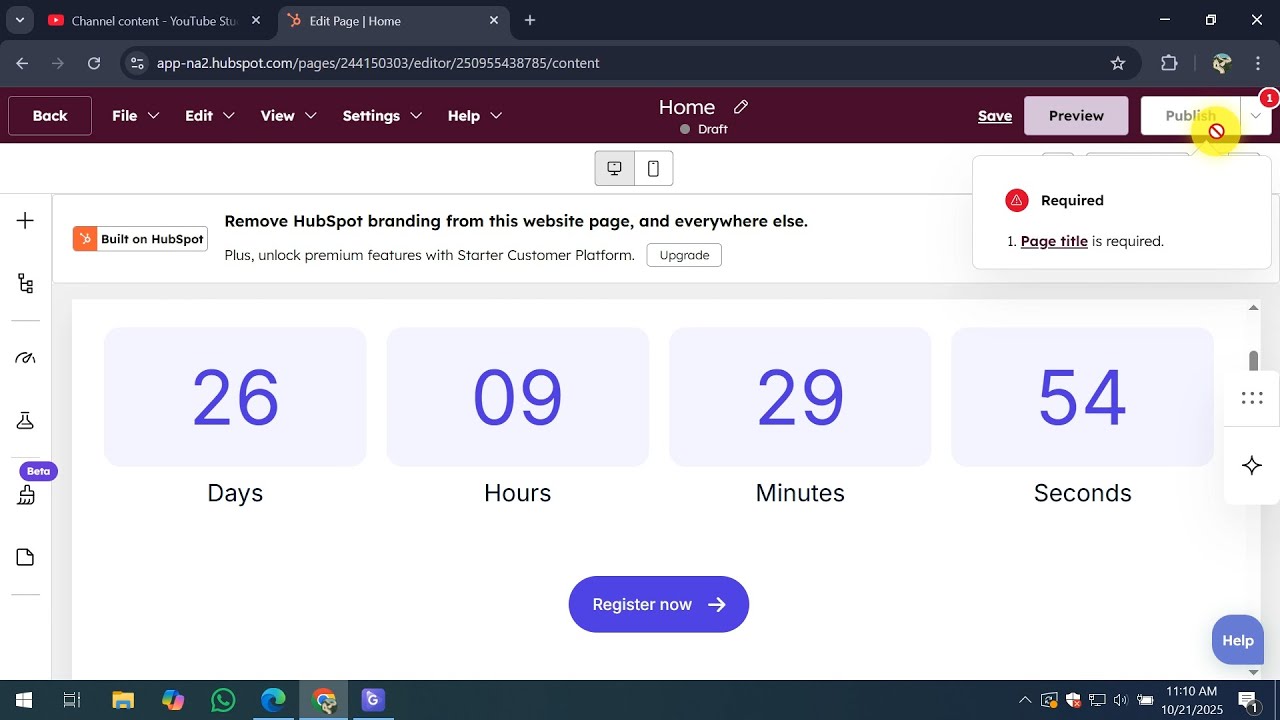Click the volume speaker tray icon
The image size is (1280, 720).
1120,700
